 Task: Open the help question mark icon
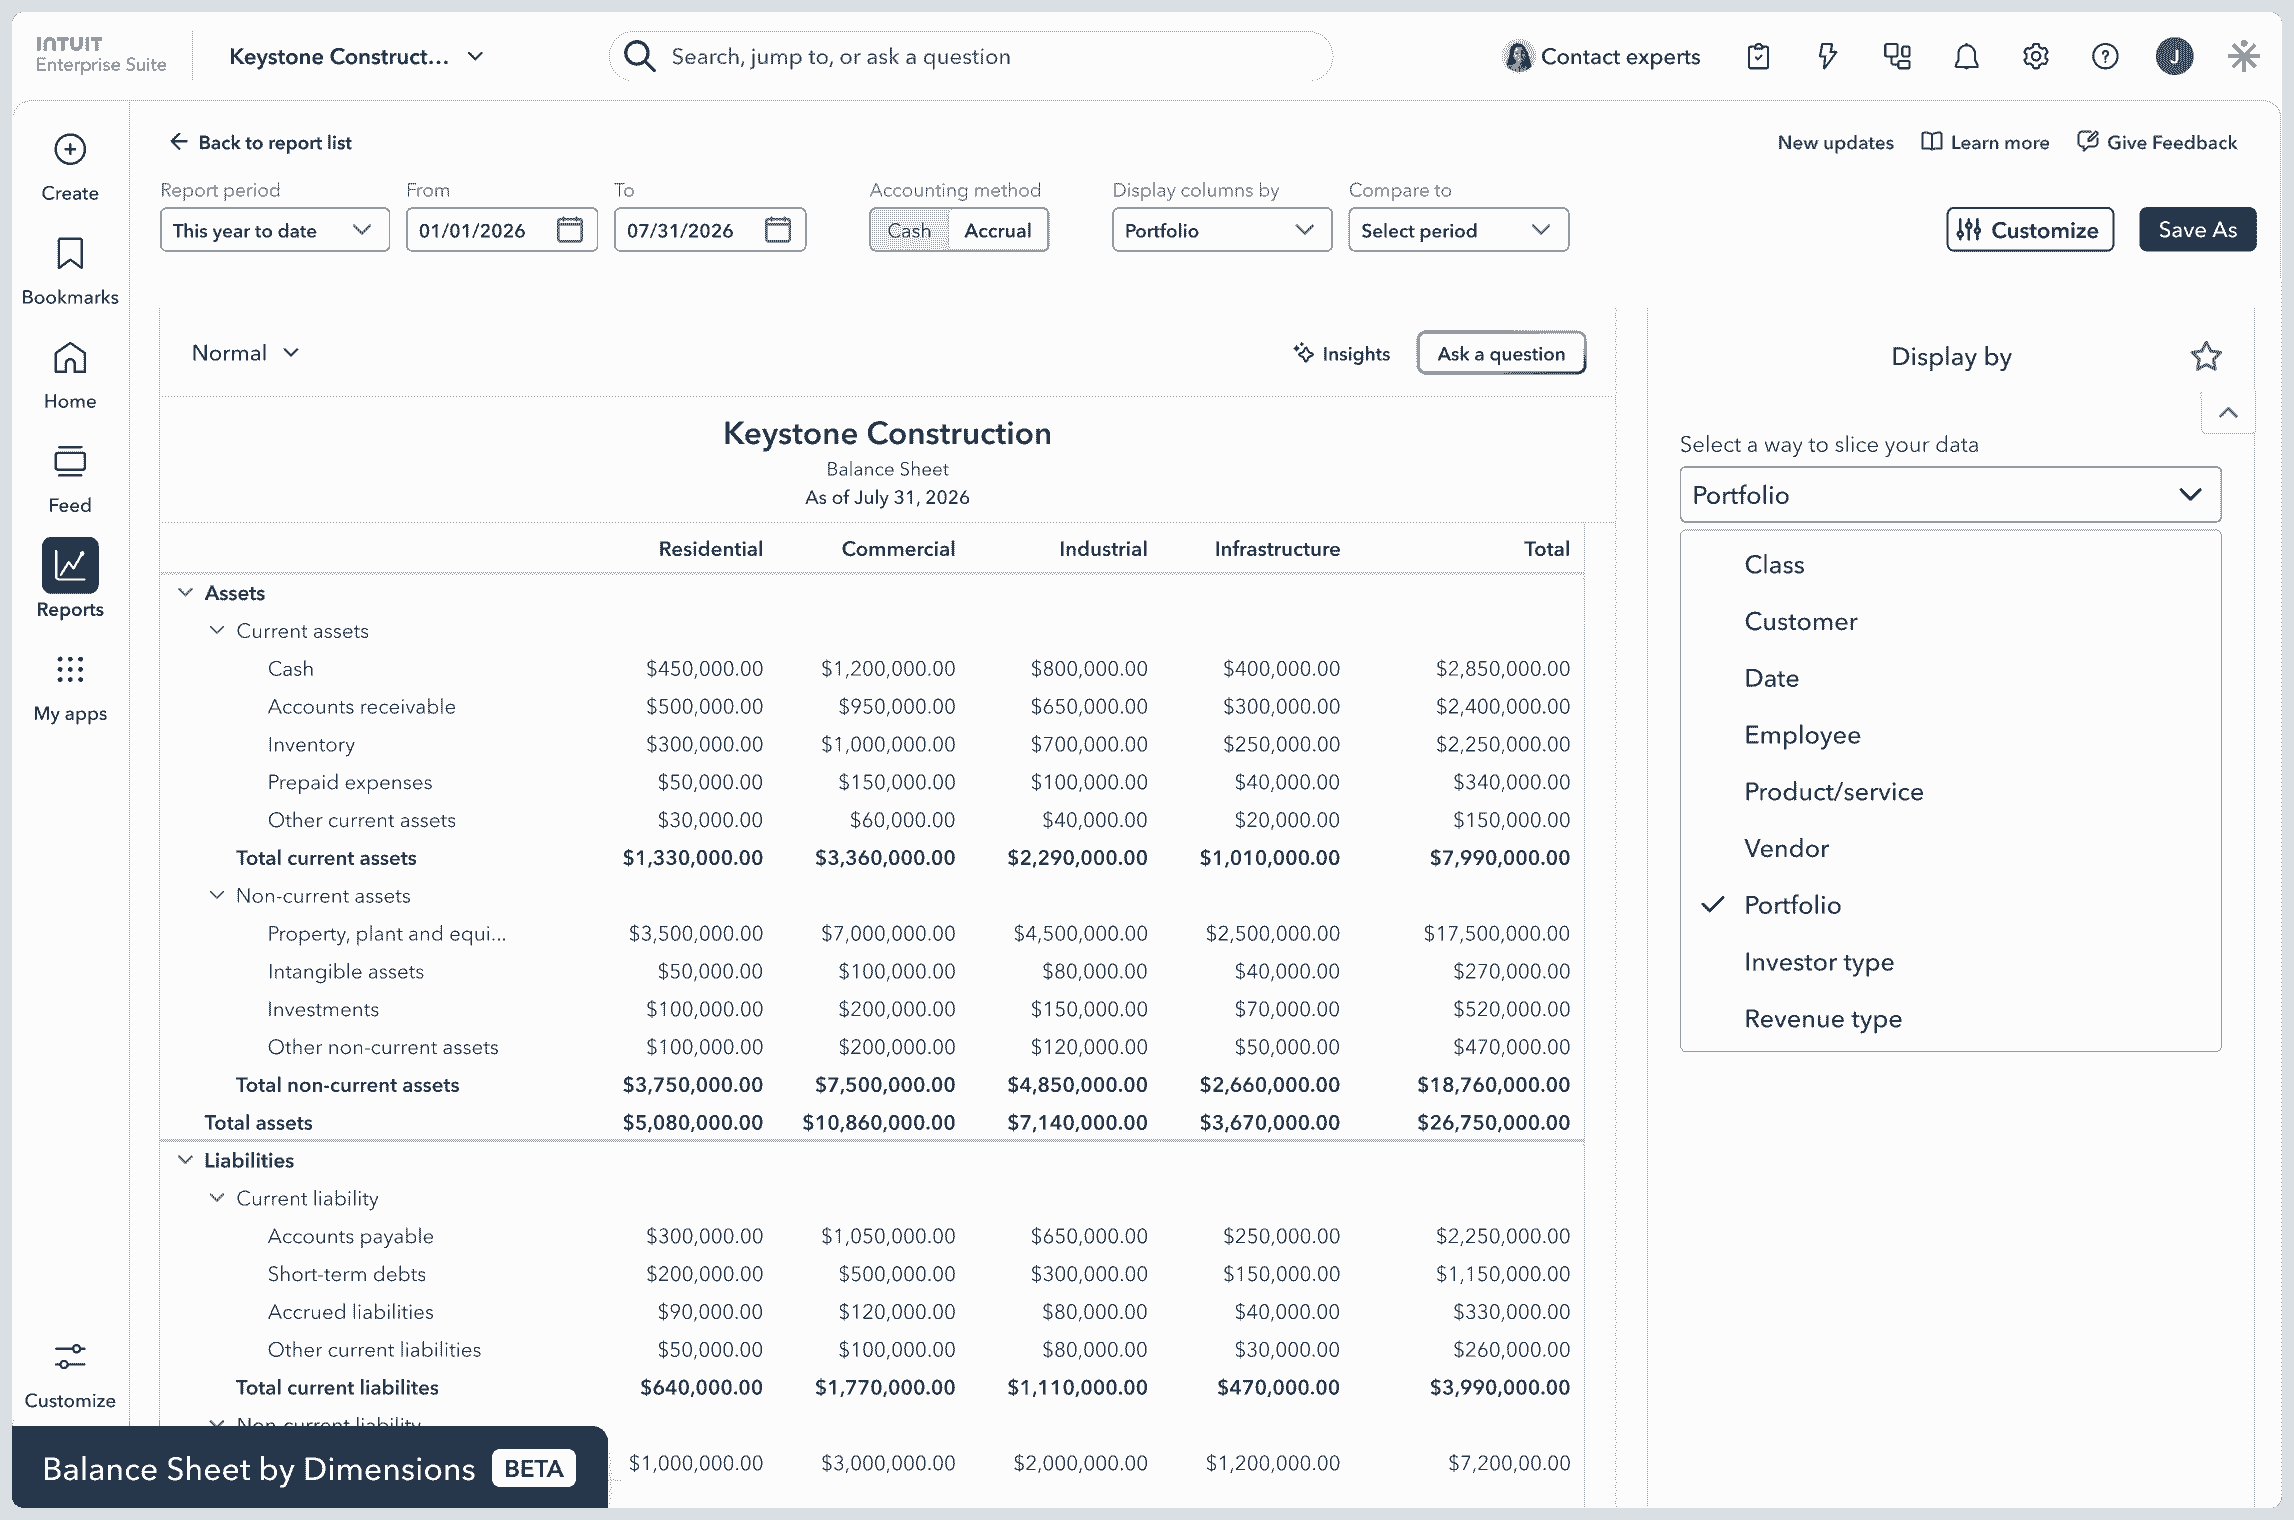pyautogui.click(x=2105, y=56)
